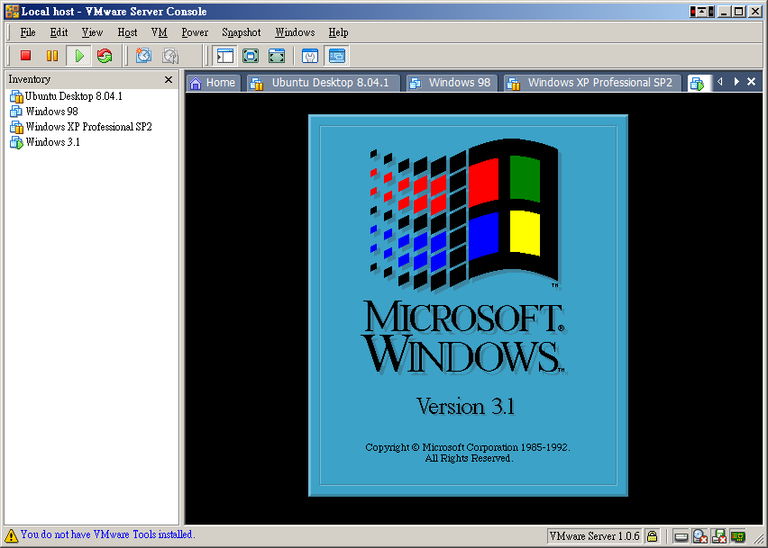Viewport: 768px width, 548px height.
Task: Click 'You do not have VMware Tools installed' message
Action: (x=108, y=534)
